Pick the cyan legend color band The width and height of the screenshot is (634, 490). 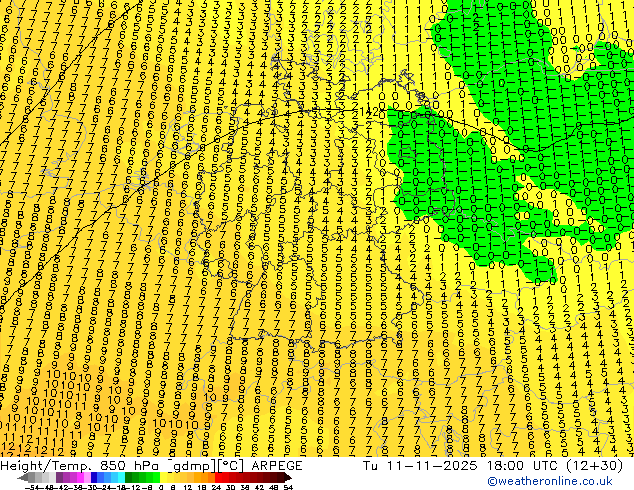[x=121, y=477]
